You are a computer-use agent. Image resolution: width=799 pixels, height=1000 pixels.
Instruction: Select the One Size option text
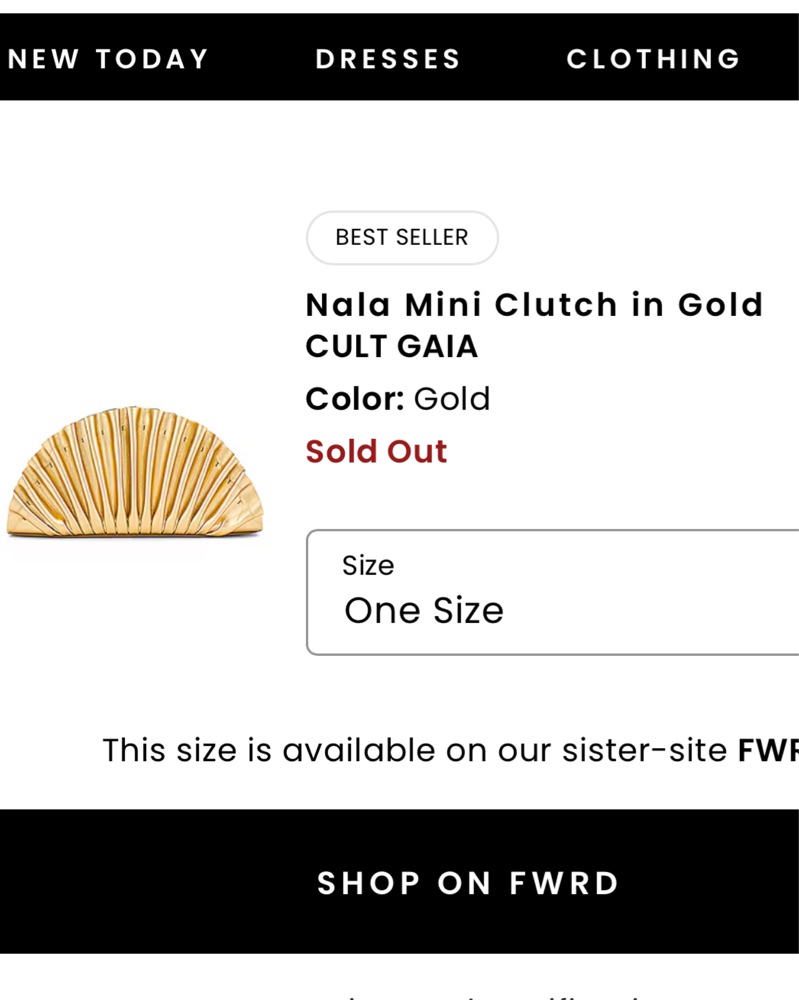(424, 610)
